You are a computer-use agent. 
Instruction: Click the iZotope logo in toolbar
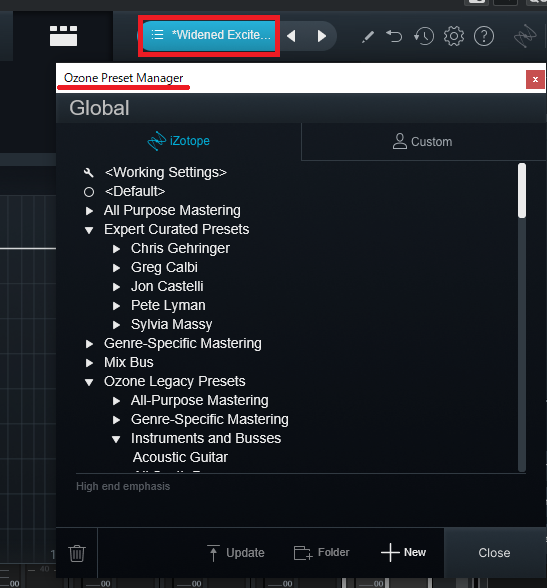(x=525, y=36)
